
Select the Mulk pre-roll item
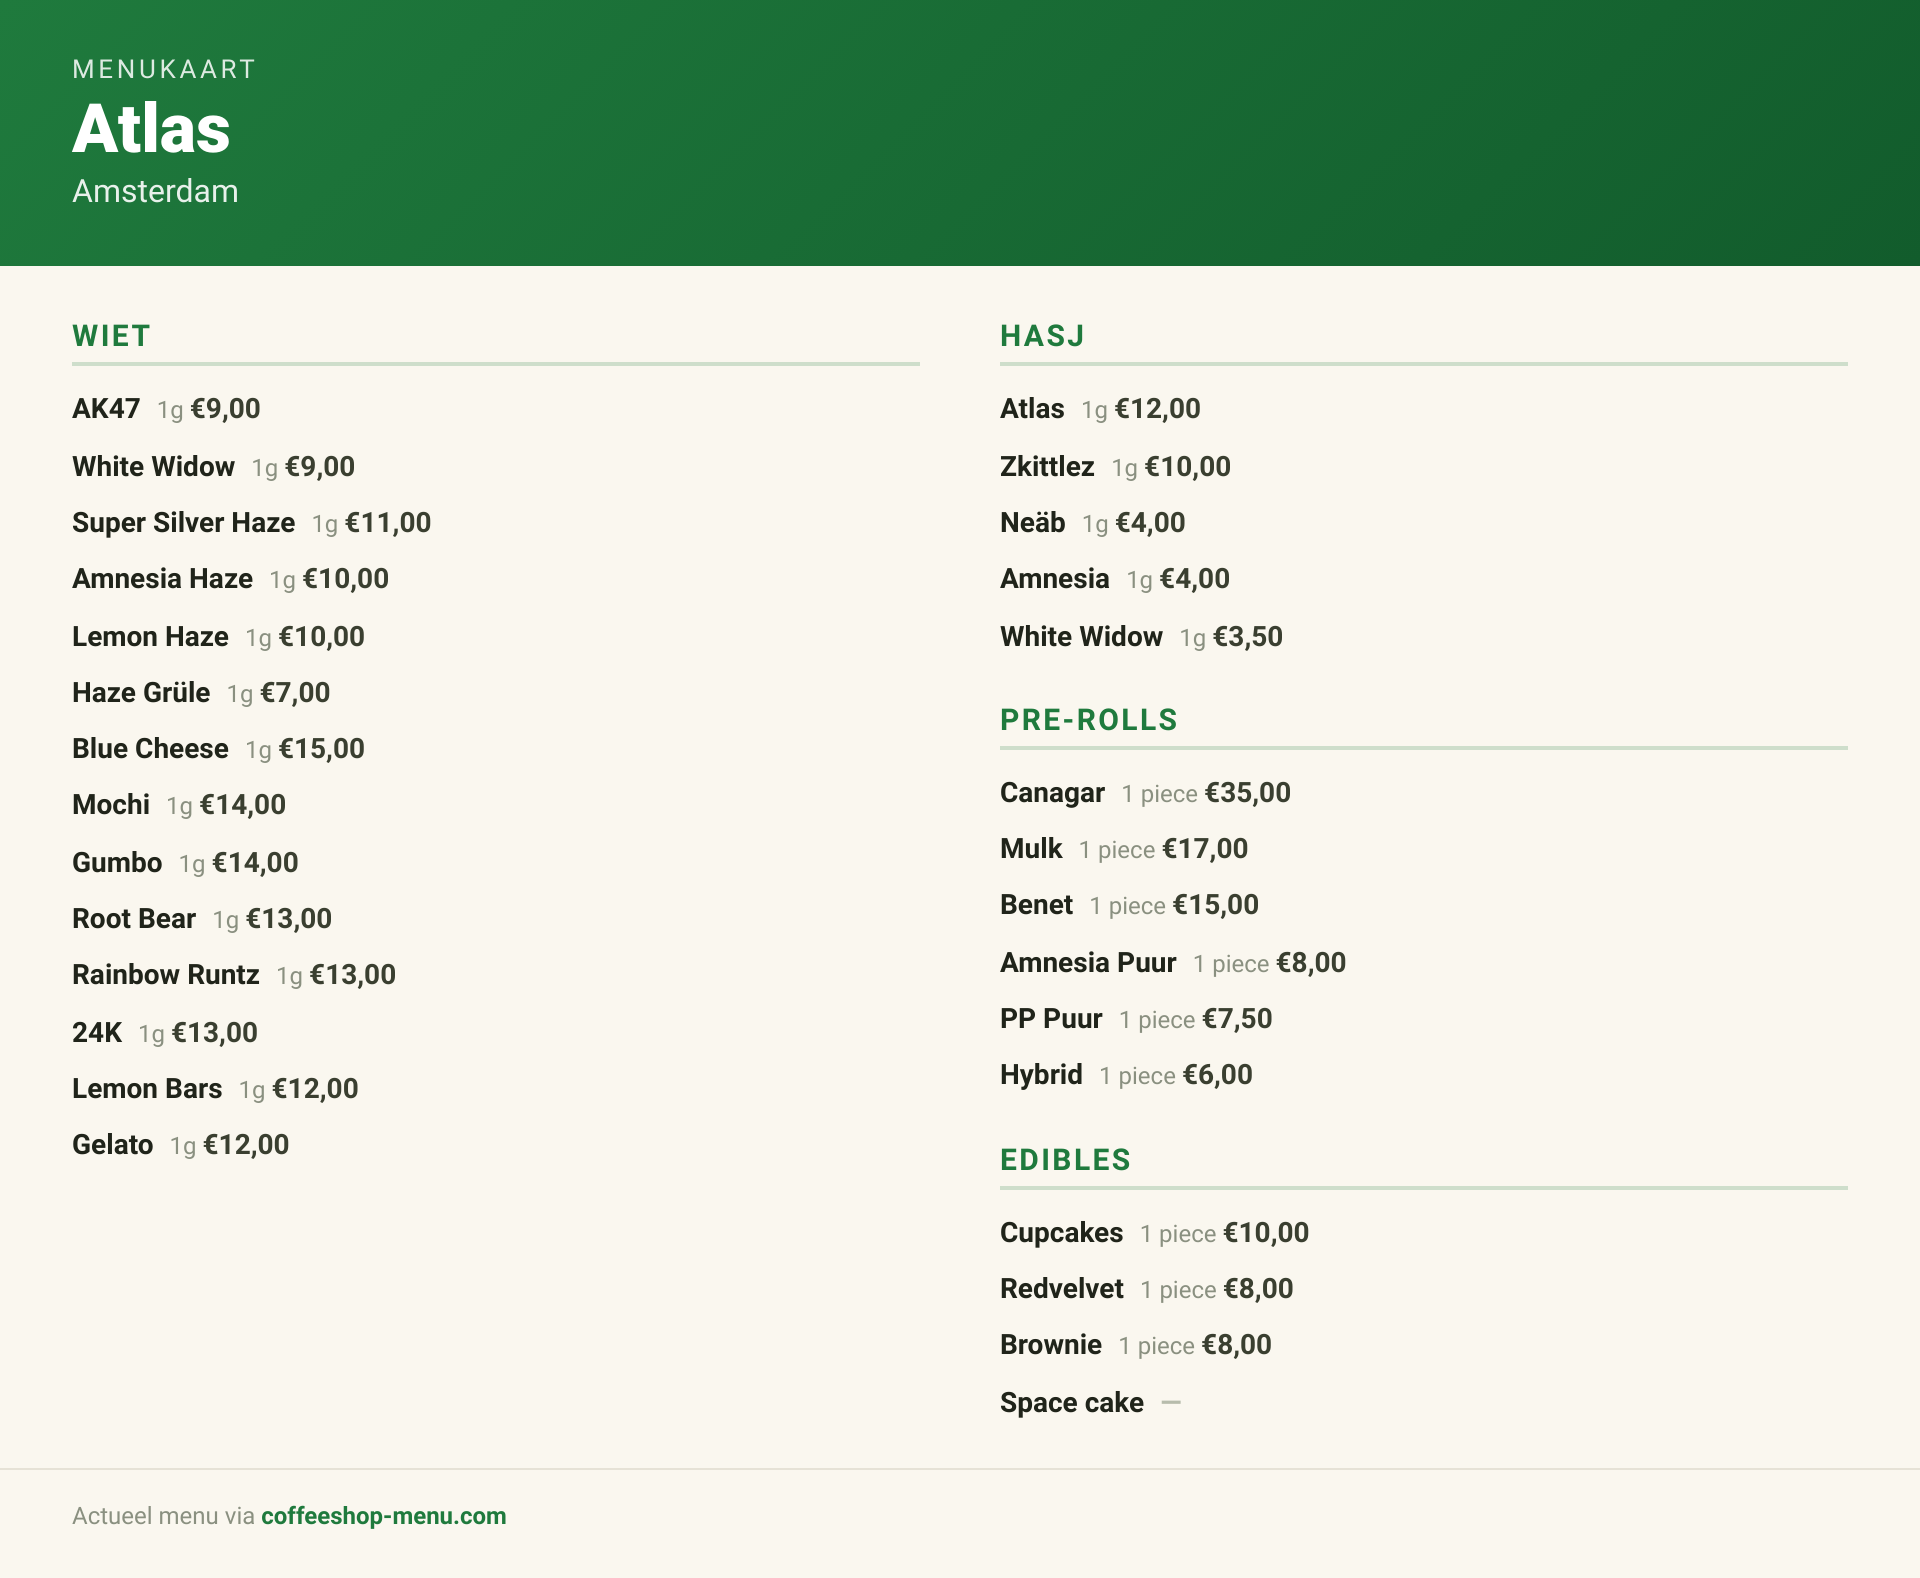tap(1124, 849)
